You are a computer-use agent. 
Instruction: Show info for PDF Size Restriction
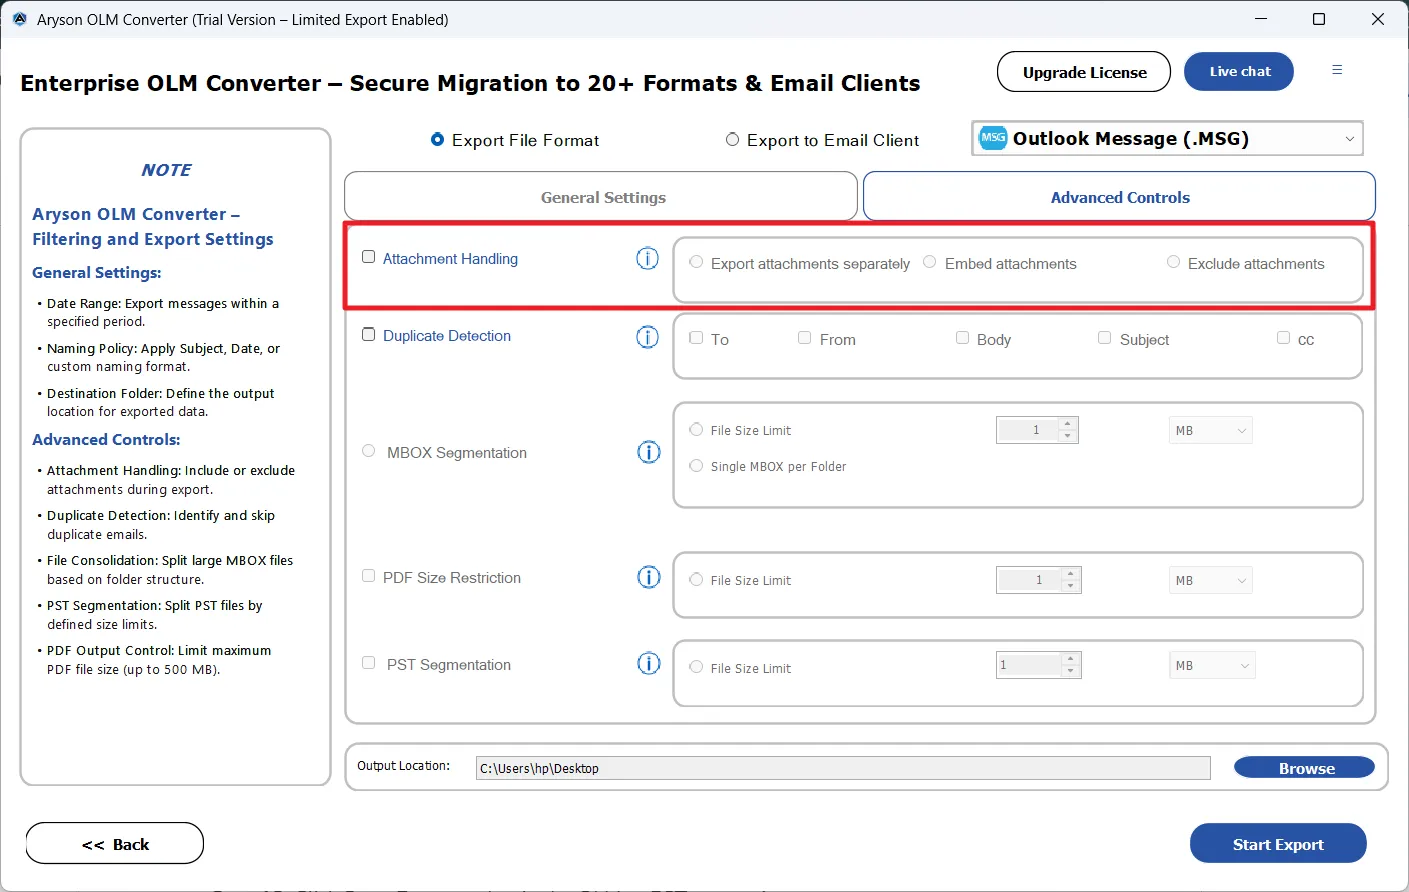[648, 578]
